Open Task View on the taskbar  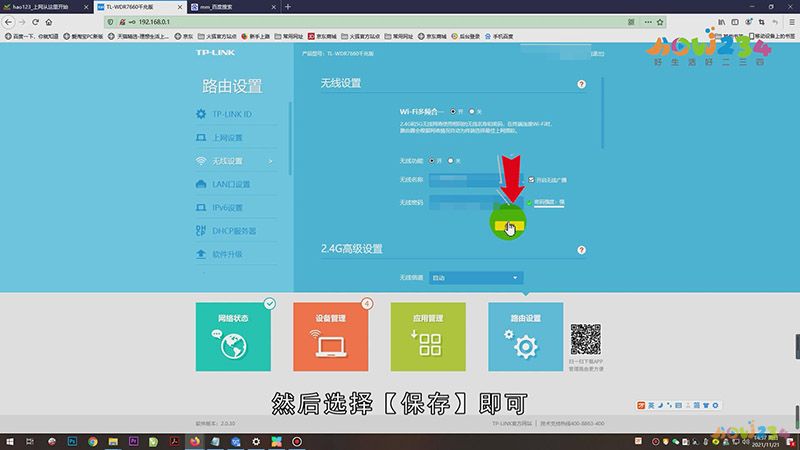[30, 441]
